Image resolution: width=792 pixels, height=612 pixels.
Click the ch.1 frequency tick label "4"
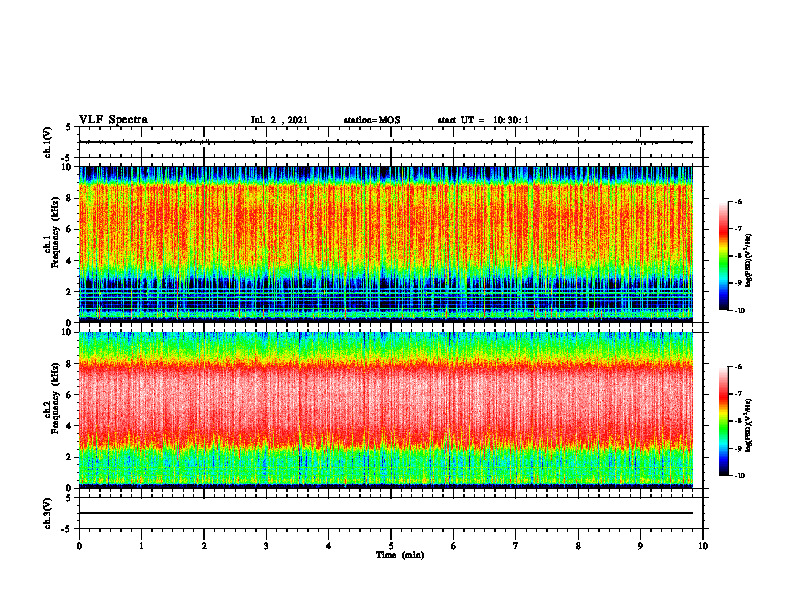[x=69, y=261]
